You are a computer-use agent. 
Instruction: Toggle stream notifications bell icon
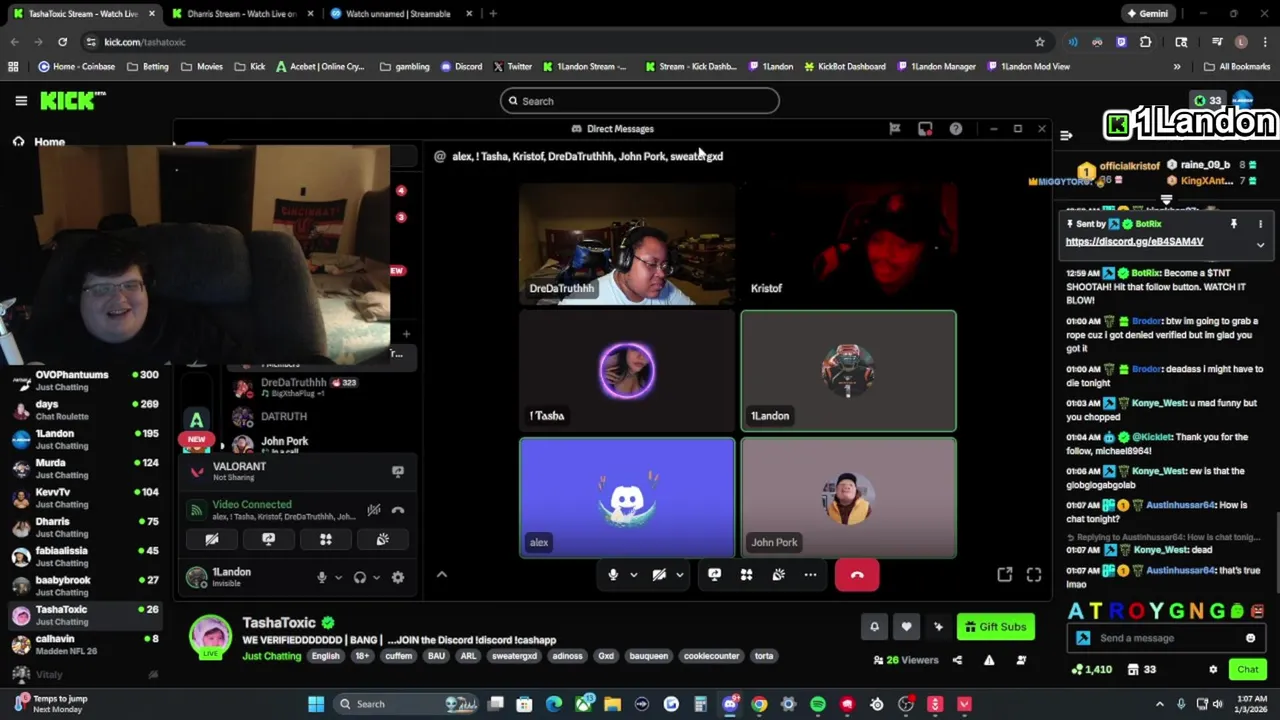click(874, 627)
